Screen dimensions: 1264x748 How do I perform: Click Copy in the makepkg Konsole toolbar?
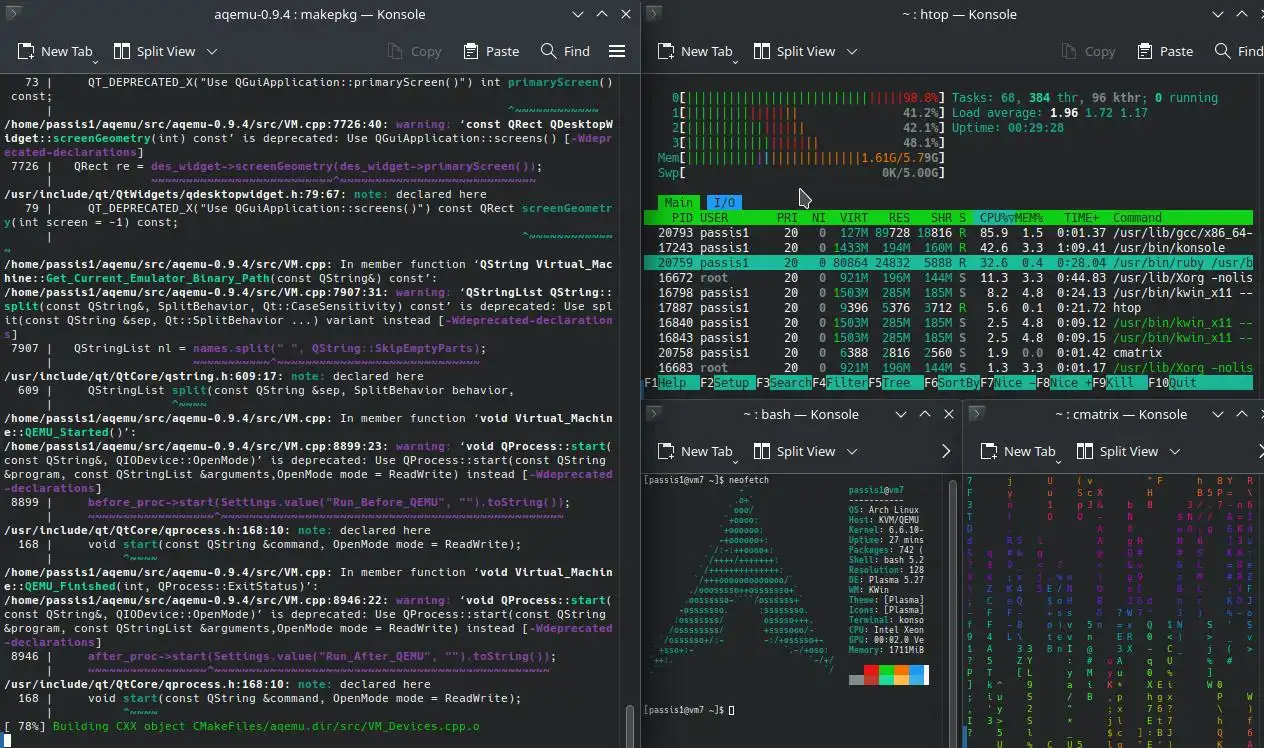[414, 51]
